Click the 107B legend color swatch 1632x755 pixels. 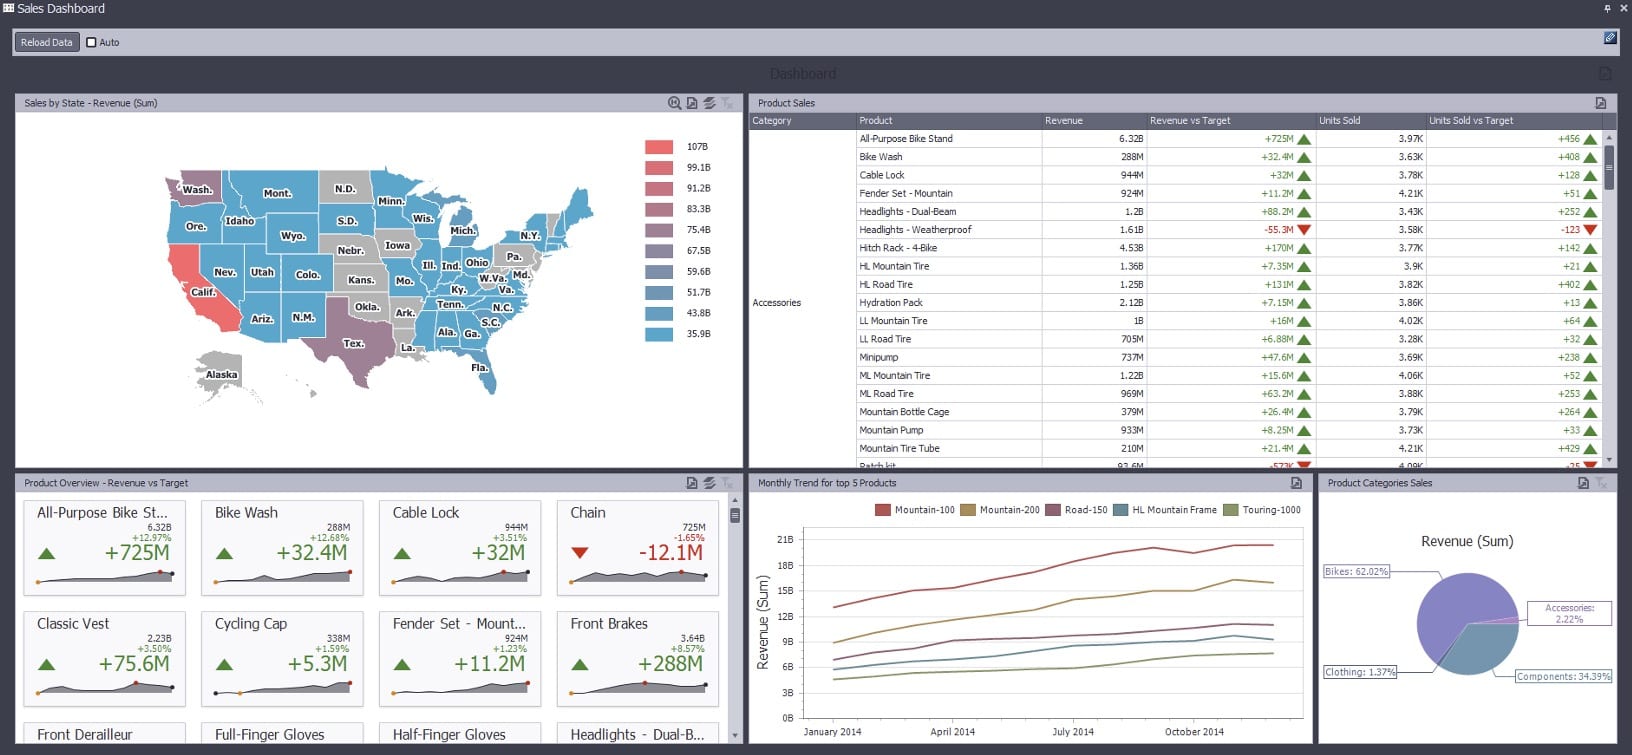(659, 147)
